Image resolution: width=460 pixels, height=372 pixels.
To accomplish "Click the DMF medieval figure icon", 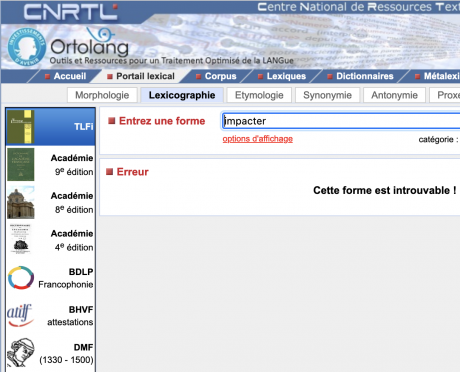I will (21, 353).
